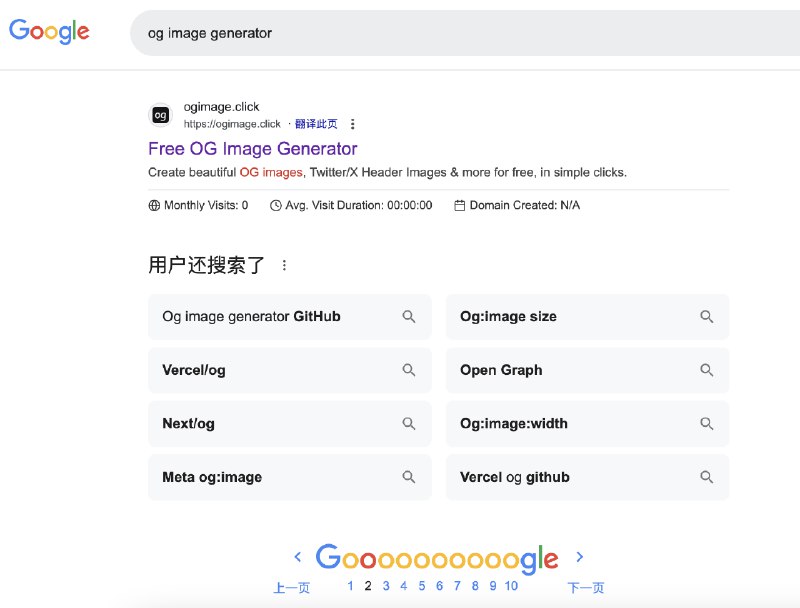Screen dimensions: 800x608
Task: Open the 'Free OG Image Generator' result
Action: pyautogui.click(x=253, y=148)
